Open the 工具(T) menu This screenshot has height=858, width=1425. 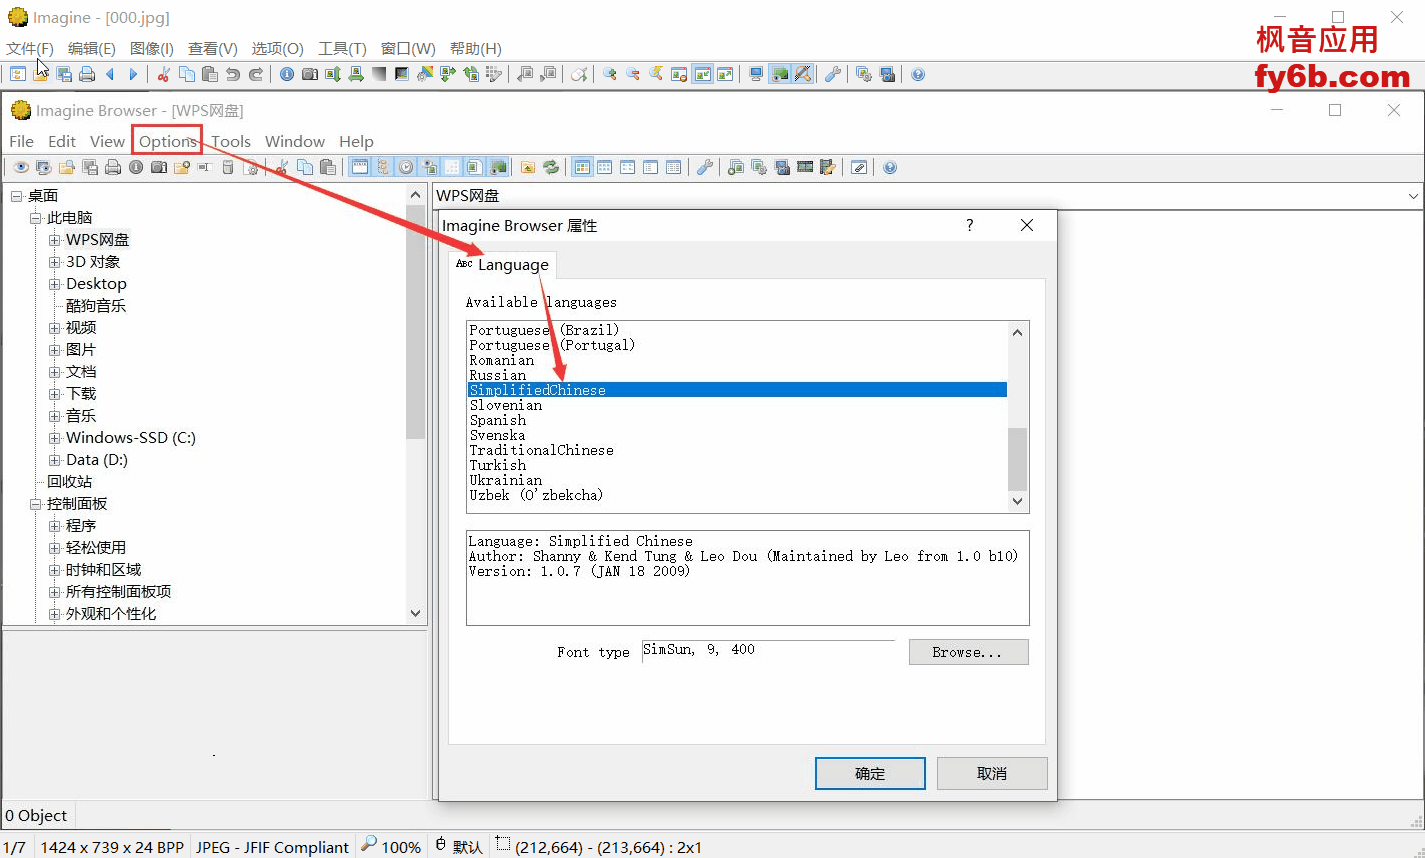point(342,48)
